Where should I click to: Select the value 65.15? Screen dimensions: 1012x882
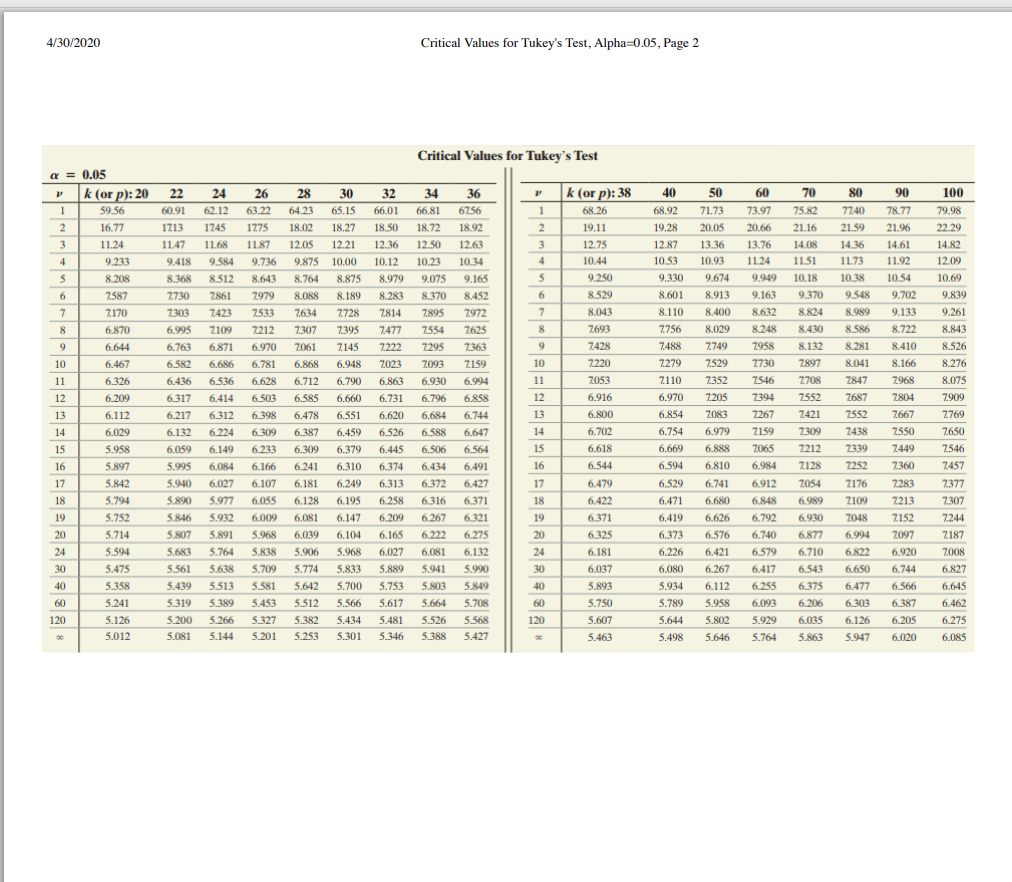(344, 211)
